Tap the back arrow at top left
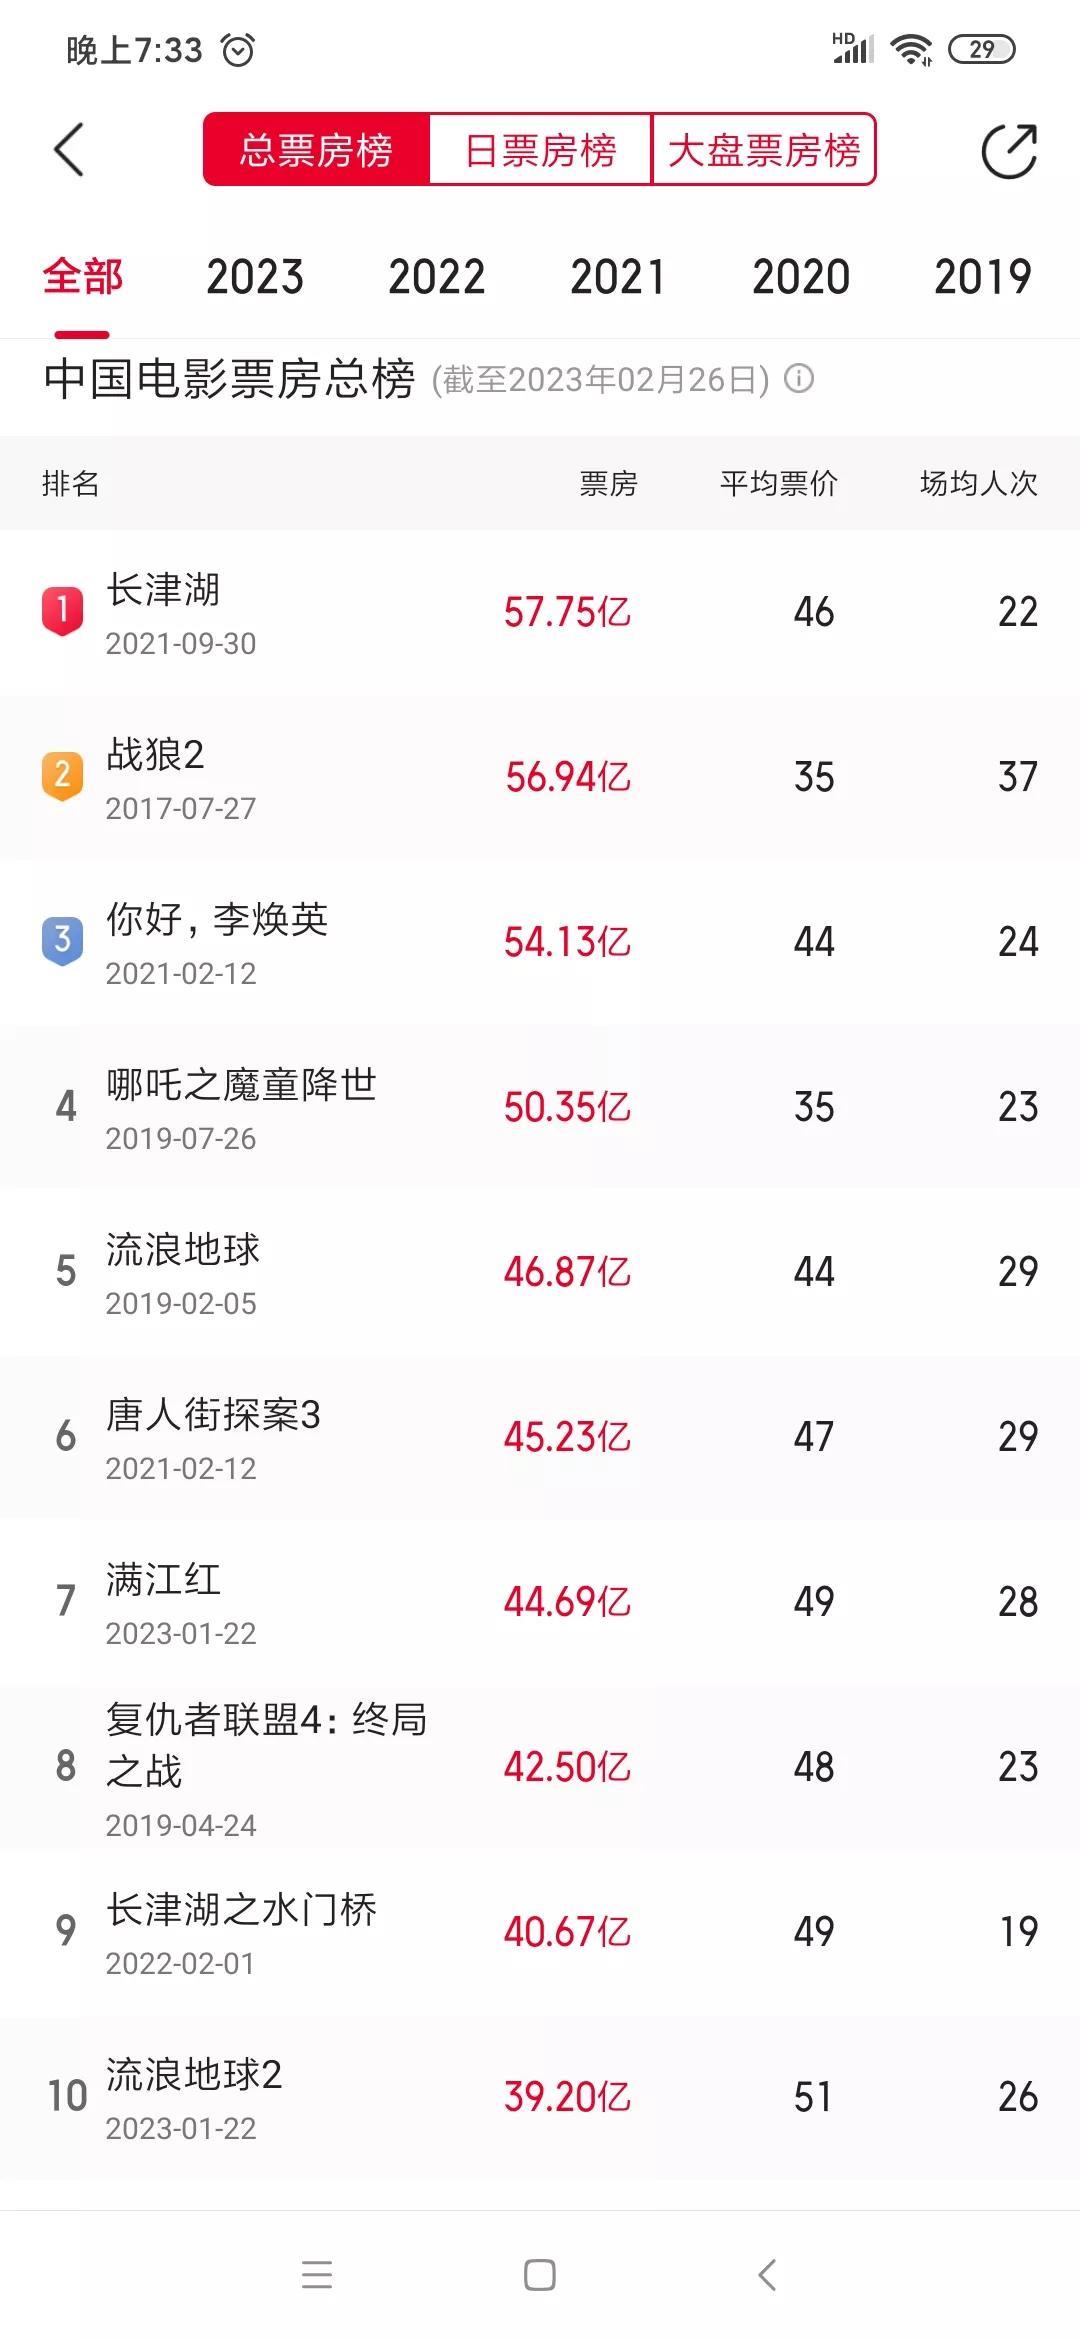The height and width of the screenshot is (2340, 1080). tap(68, 151)
